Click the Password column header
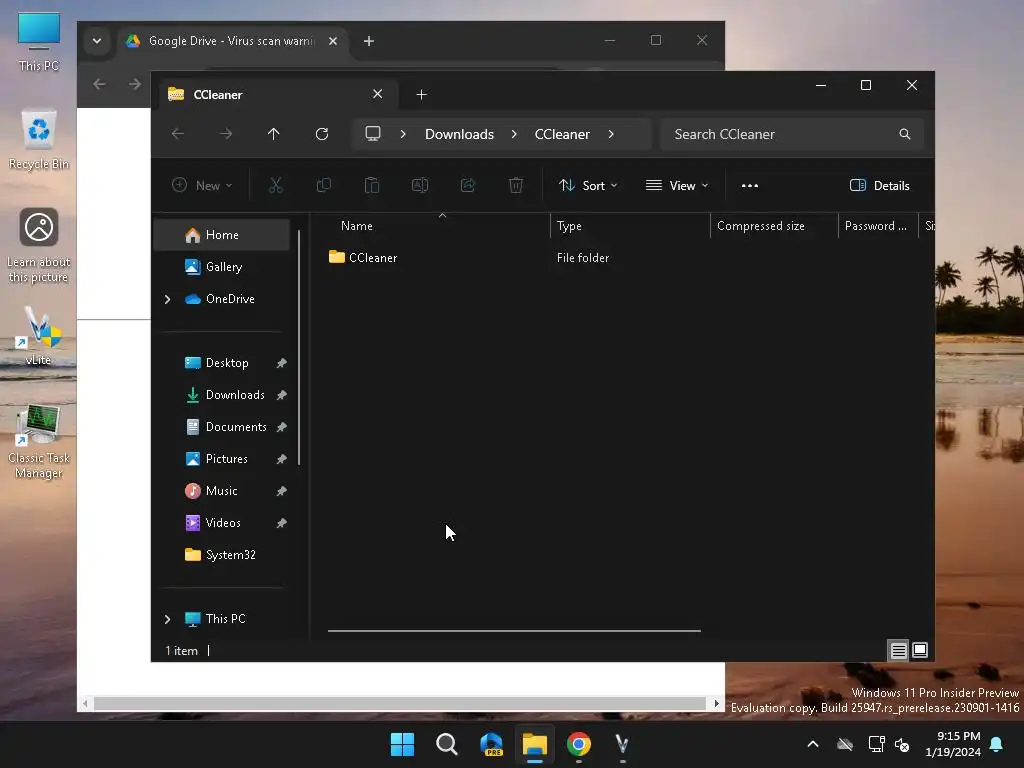Screen dimensions: 1024x768 876,226
